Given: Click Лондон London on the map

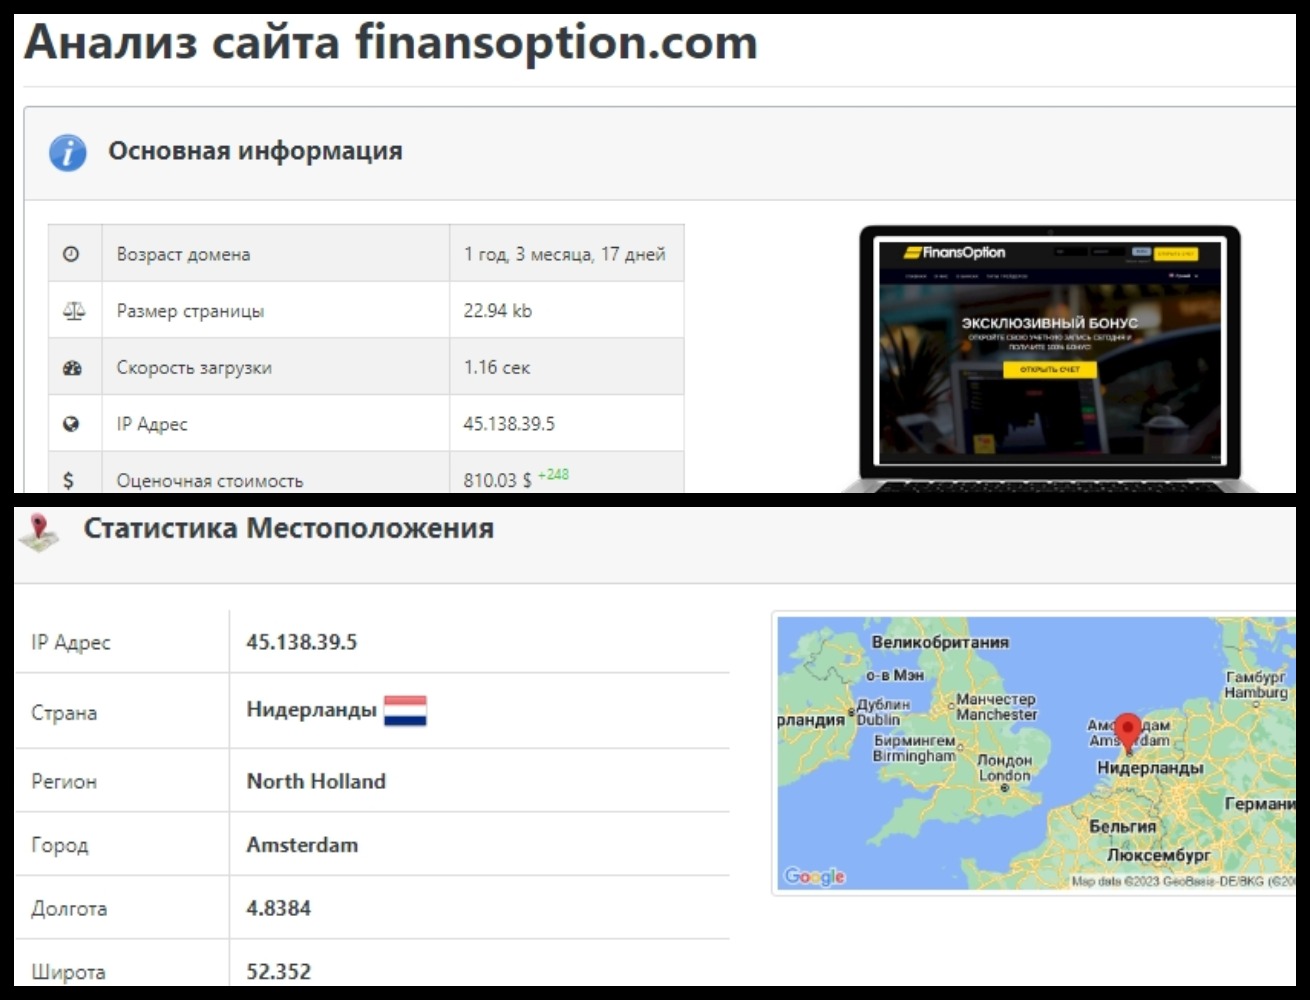Looking at the screenshot, I should pos(1004,768).
